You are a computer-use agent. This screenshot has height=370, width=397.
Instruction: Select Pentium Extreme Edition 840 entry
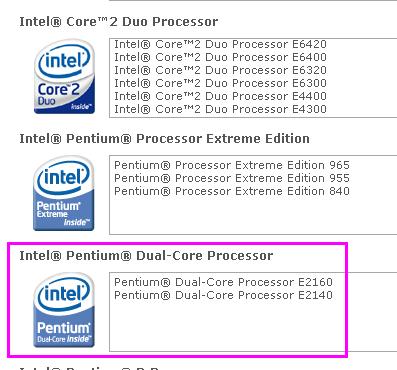click(x=232, y=191)
